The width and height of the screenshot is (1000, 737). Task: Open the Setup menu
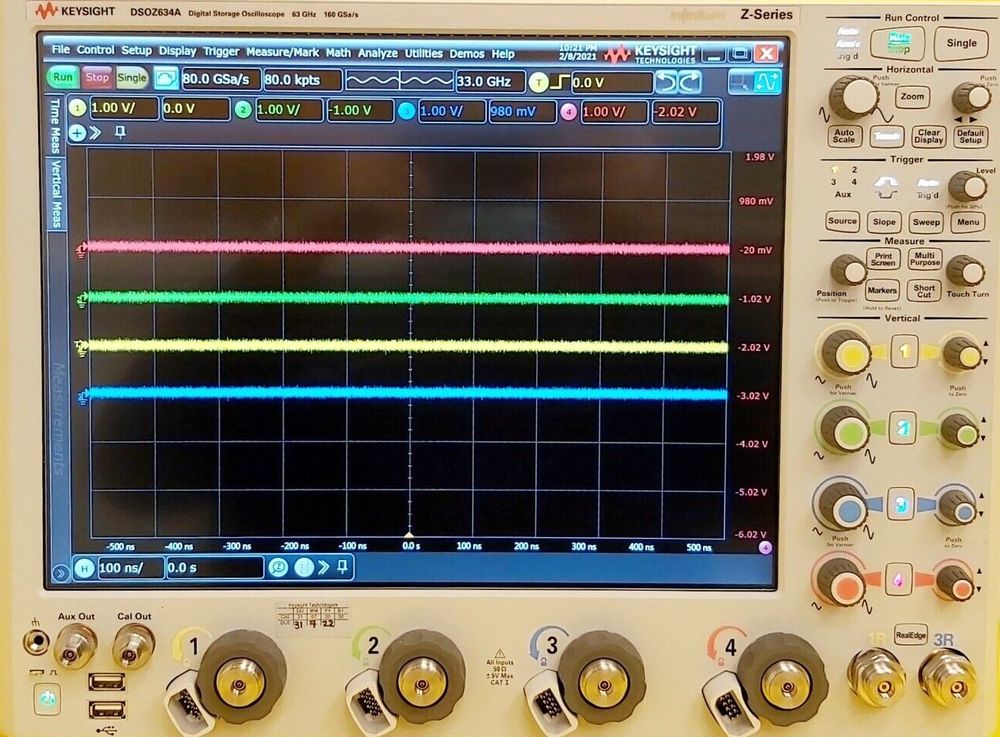(136, 50)
